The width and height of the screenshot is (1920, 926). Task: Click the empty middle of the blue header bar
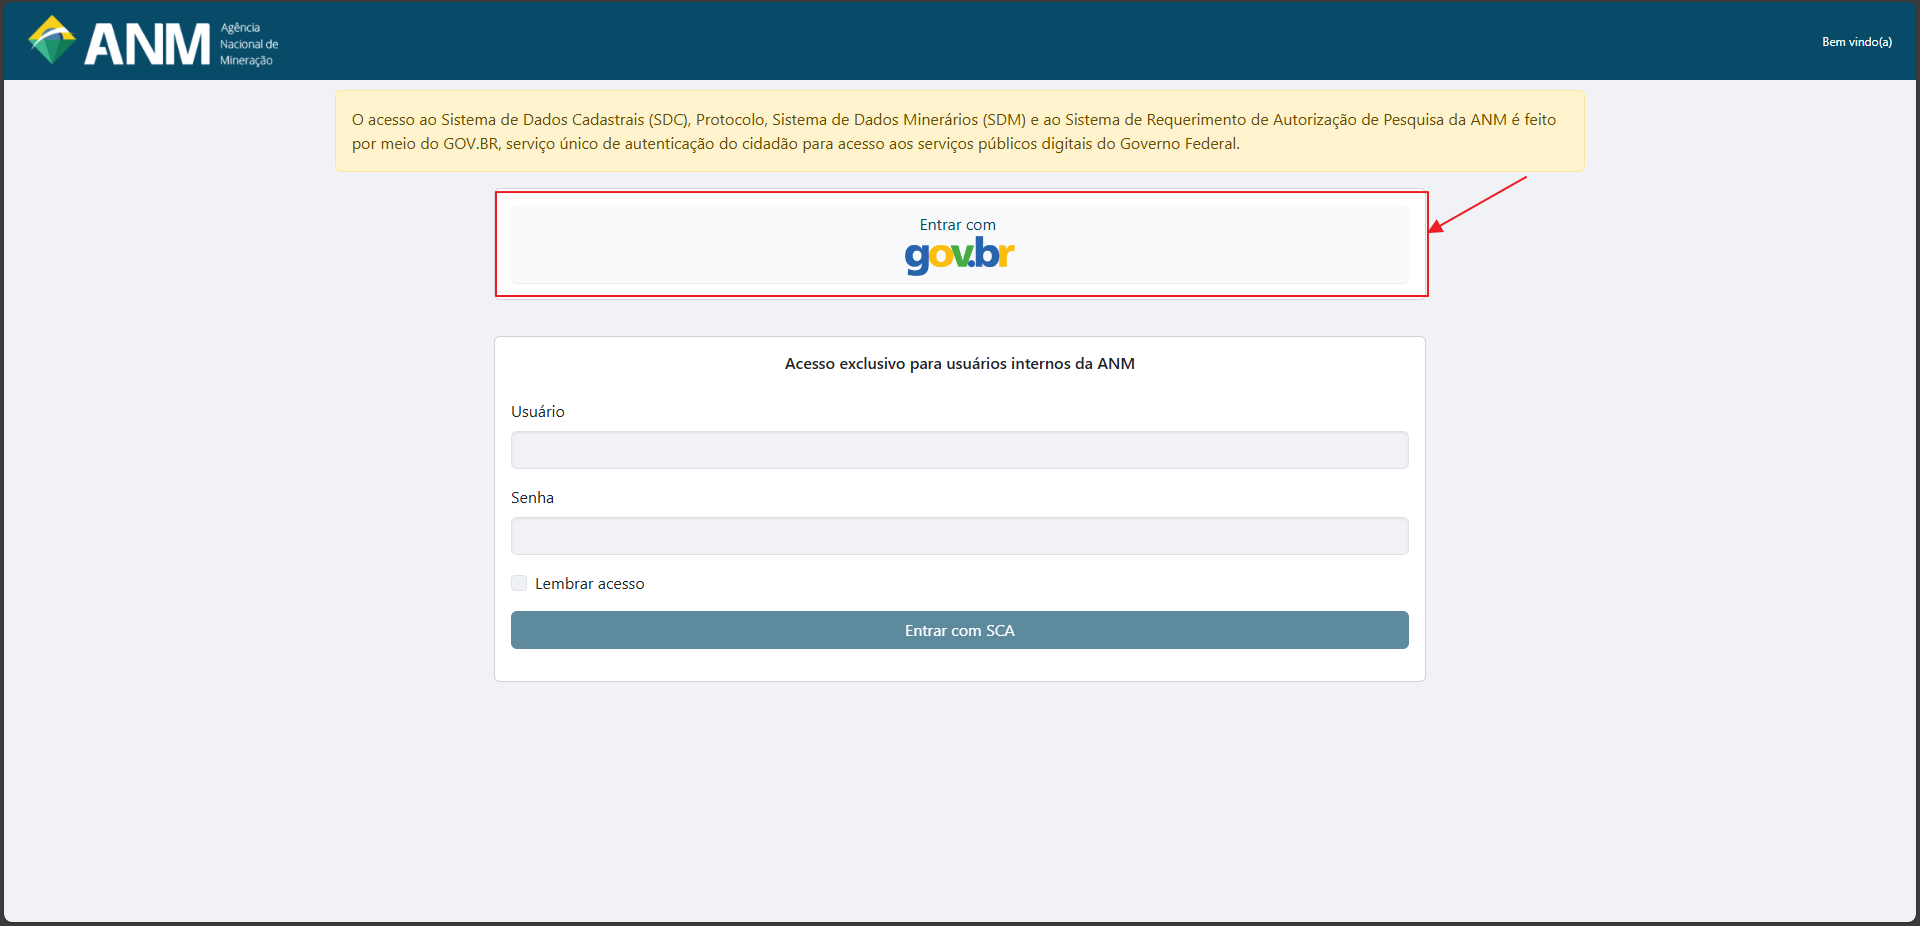pos(1000,40)
